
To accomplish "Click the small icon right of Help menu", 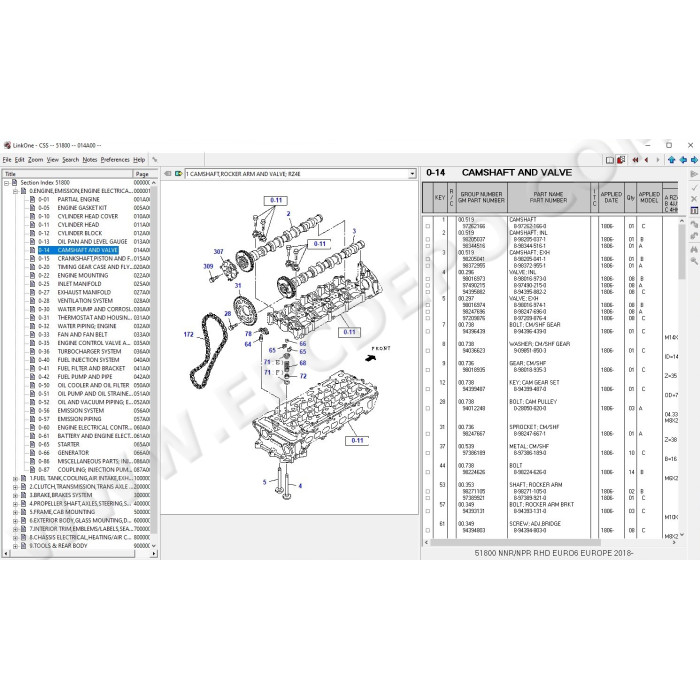I will (154, 160).
